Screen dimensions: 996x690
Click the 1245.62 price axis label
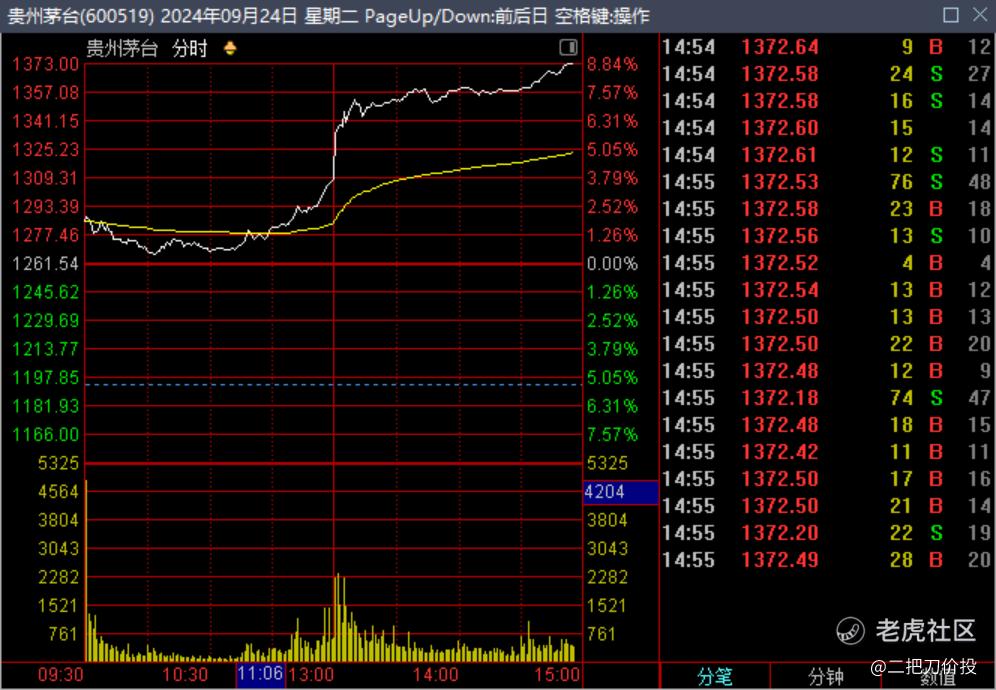click(46, 292)
